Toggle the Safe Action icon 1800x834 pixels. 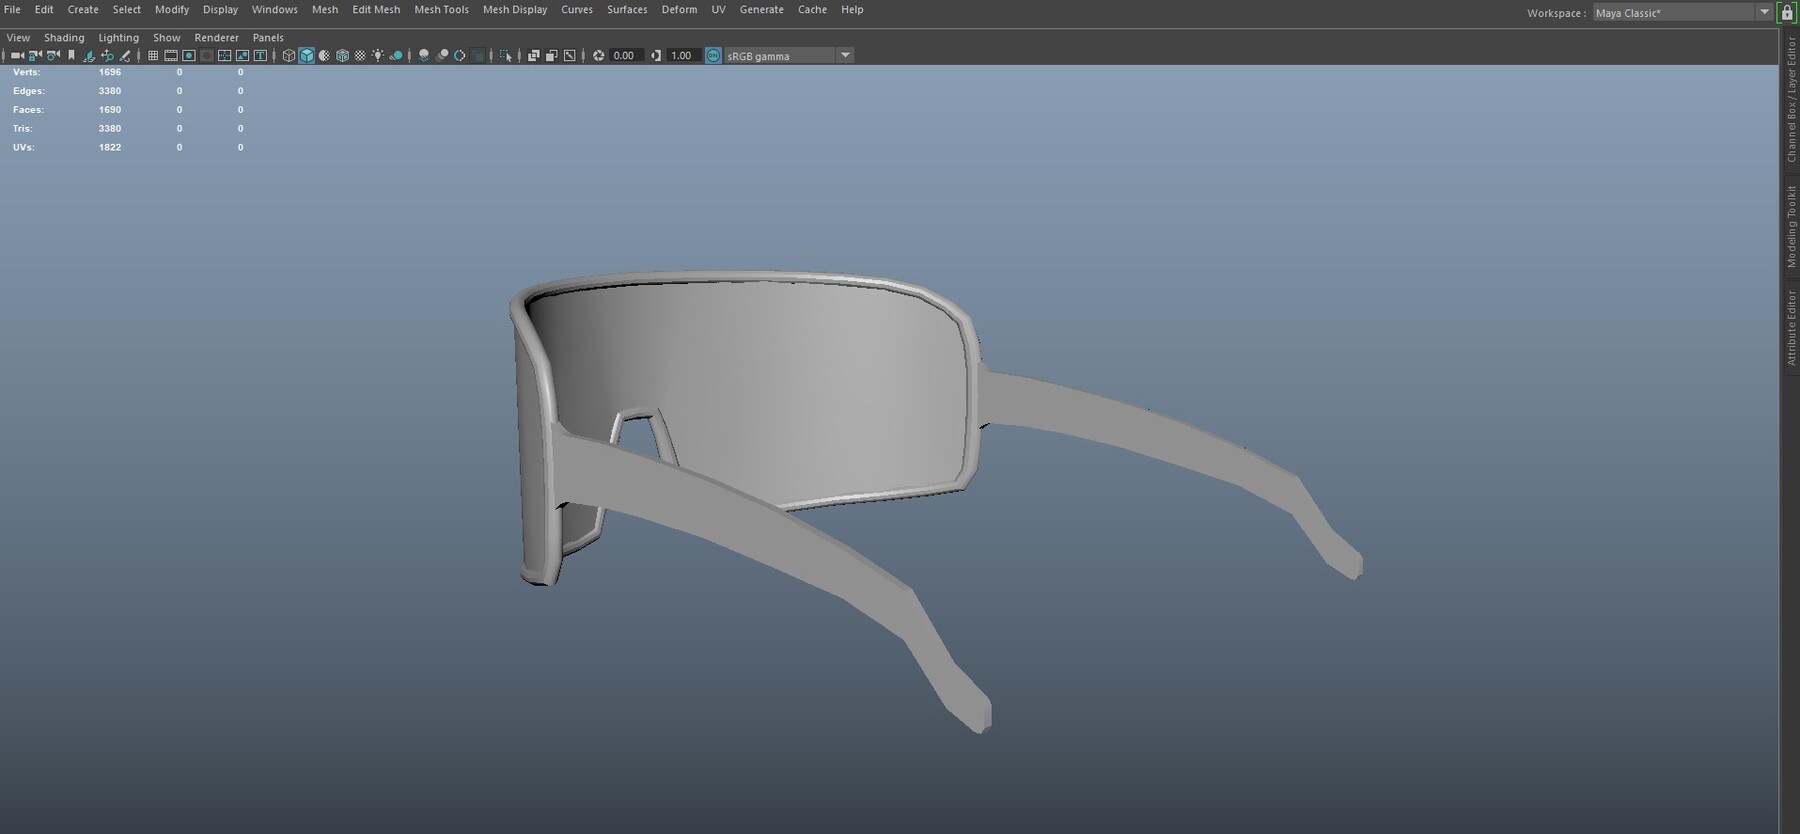coord(242,55)
